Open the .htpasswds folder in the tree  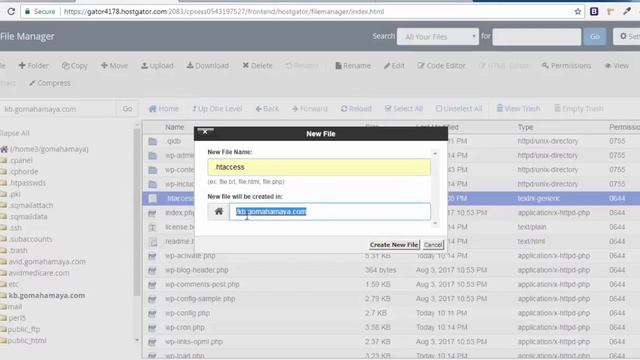tap(28, 183)
